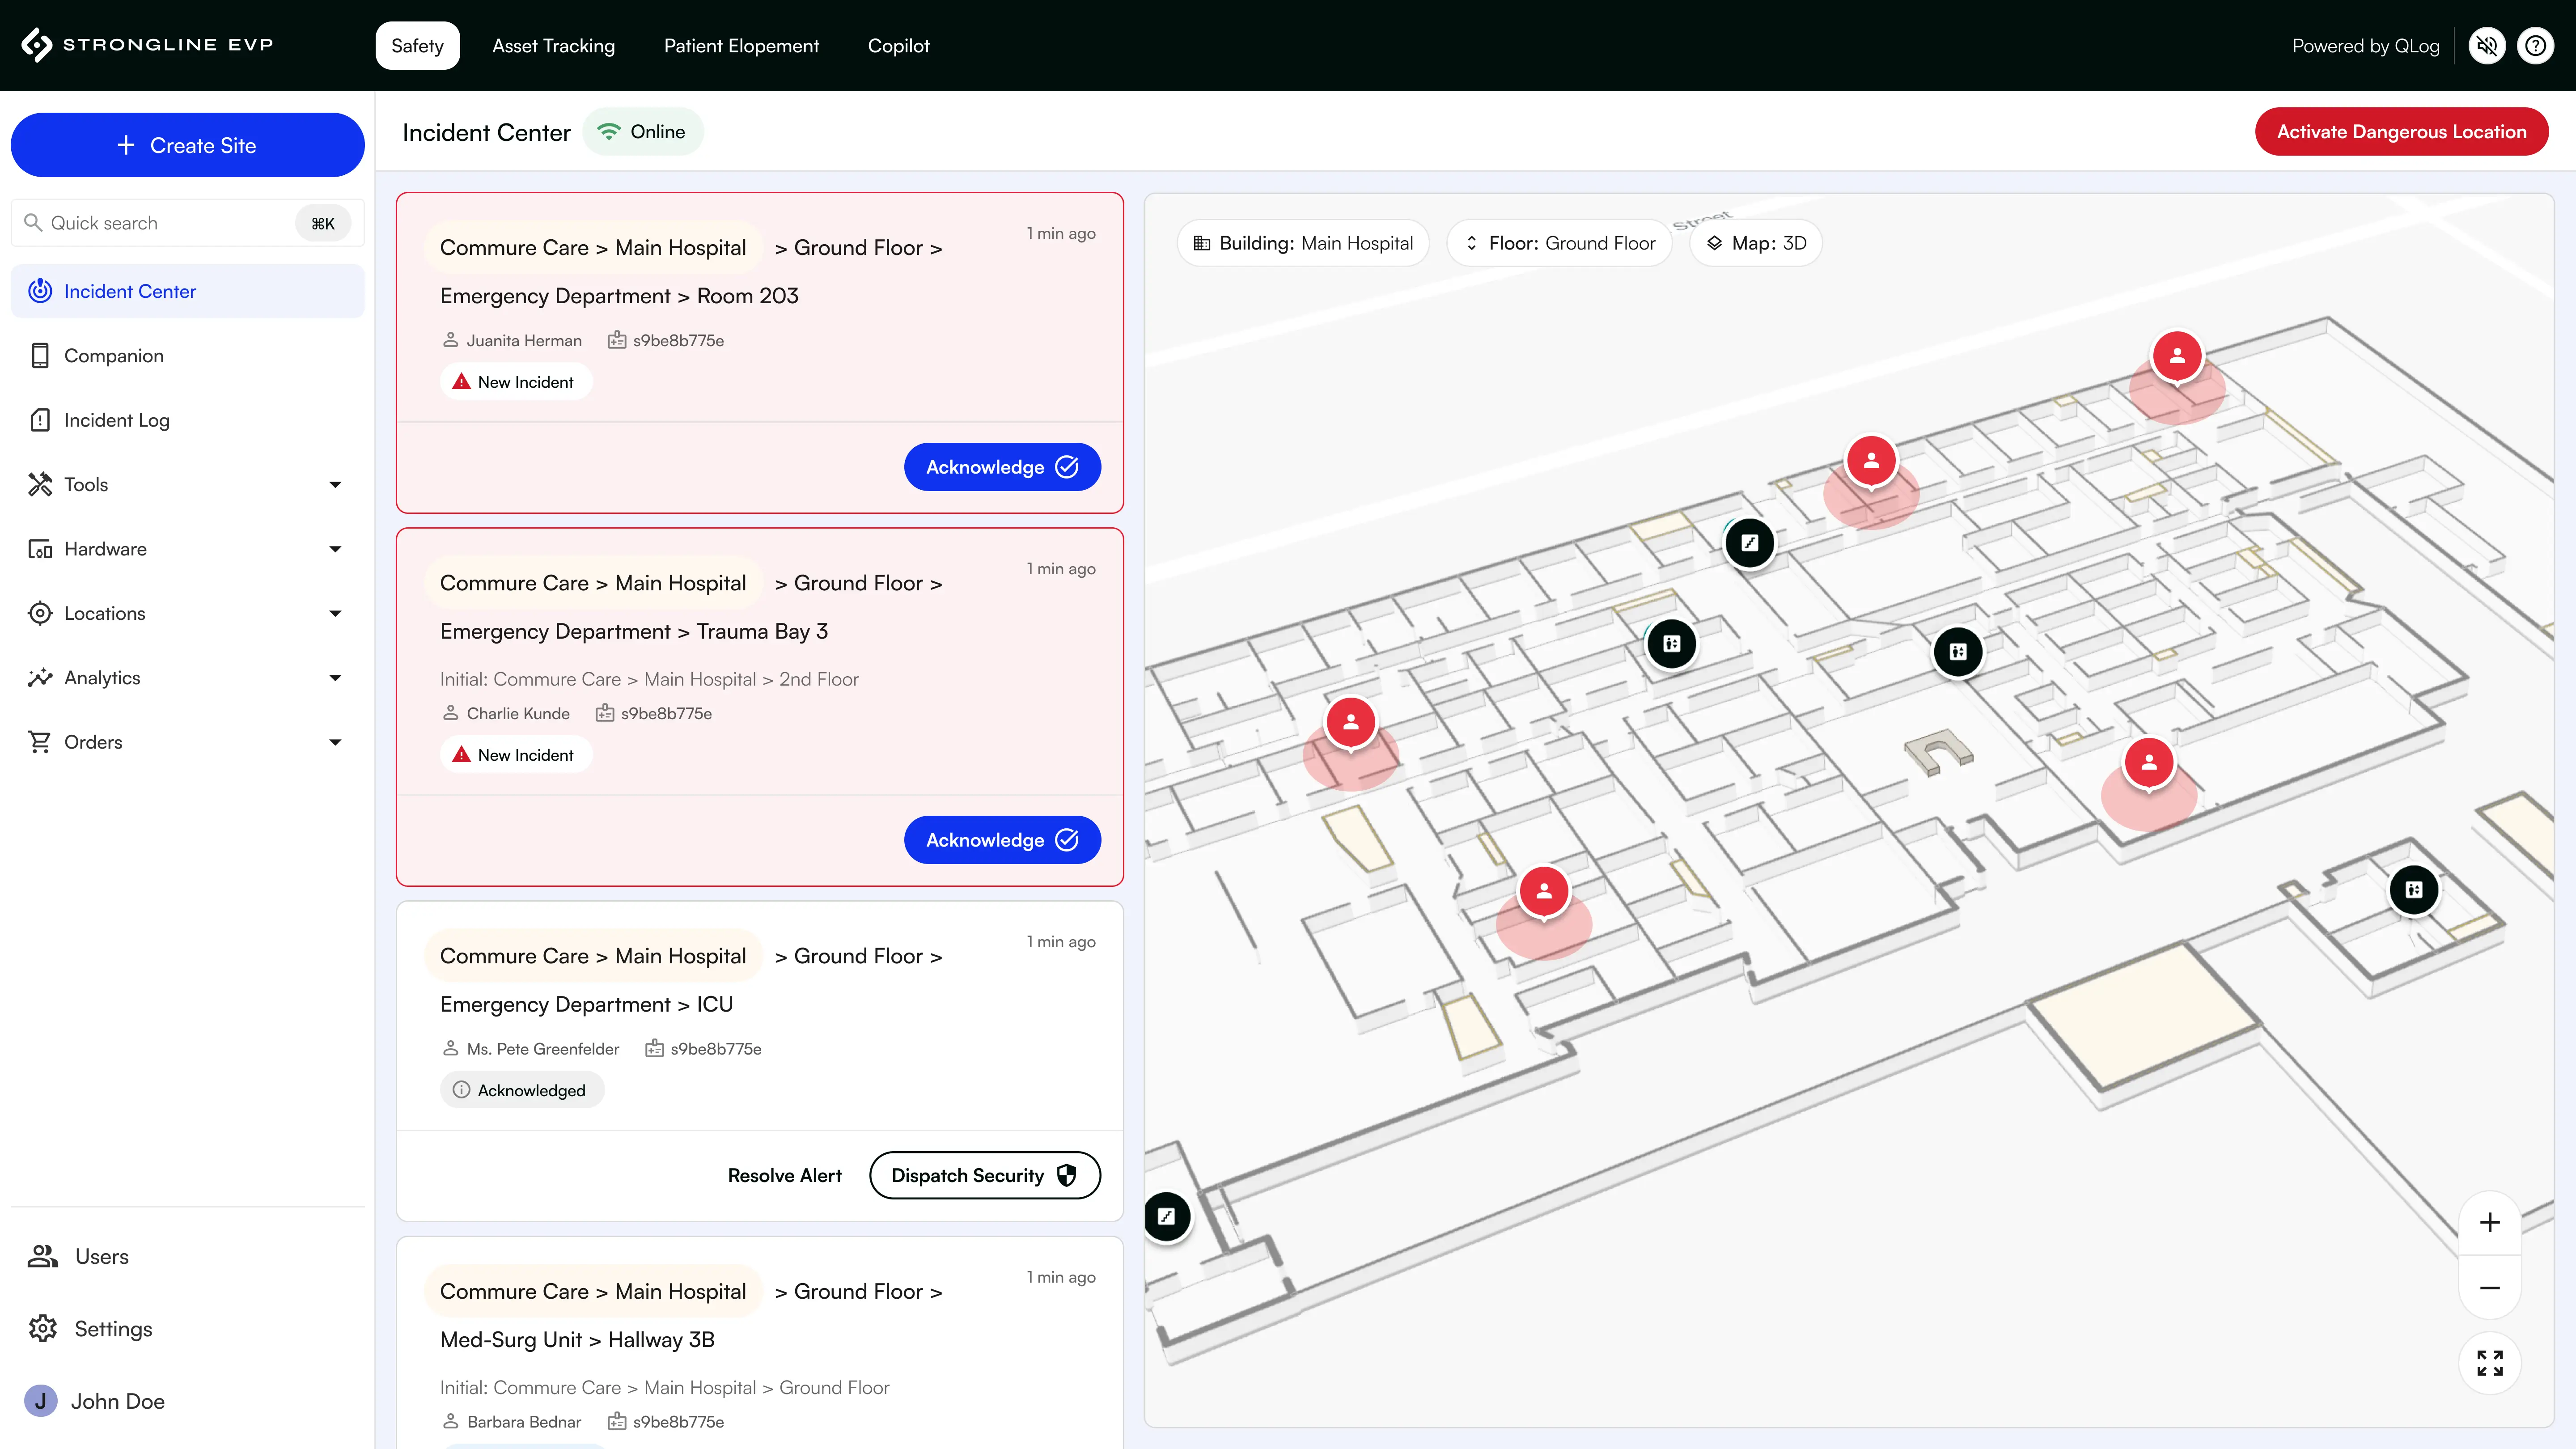Click Dispatch Security for ICU alert
Image resolution: width=2576 pixels, height=1449 pixels.
coord(984,1175)
